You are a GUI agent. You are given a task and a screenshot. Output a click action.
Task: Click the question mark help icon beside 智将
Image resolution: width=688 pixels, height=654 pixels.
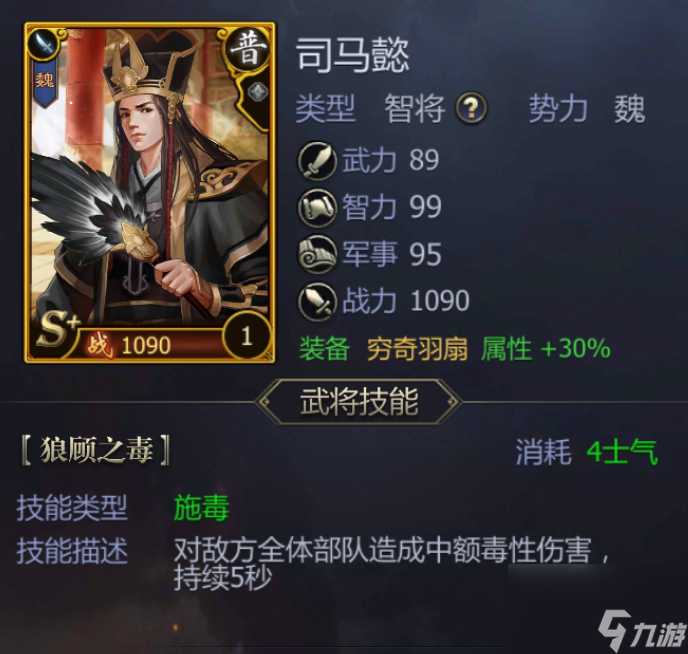pyautogui.click(x=471, y=107)
